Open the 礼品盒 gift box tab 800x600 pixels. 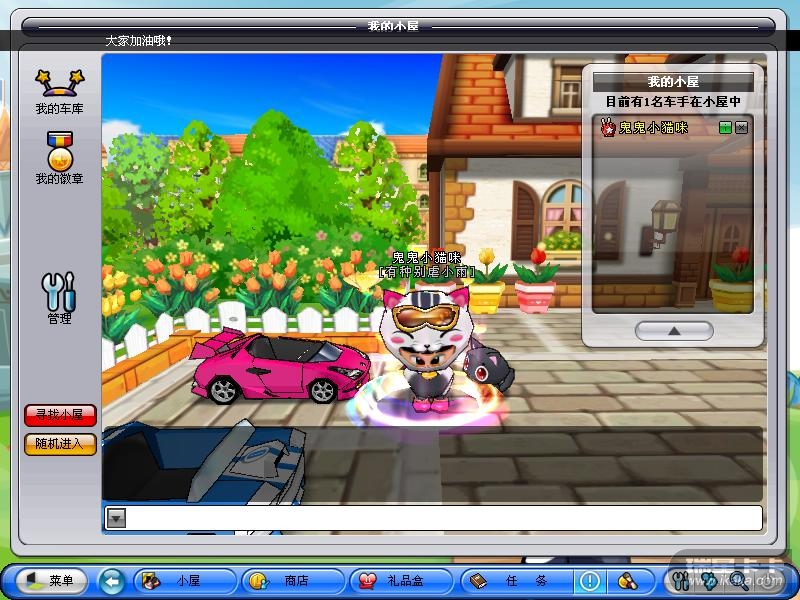(401, 581)
